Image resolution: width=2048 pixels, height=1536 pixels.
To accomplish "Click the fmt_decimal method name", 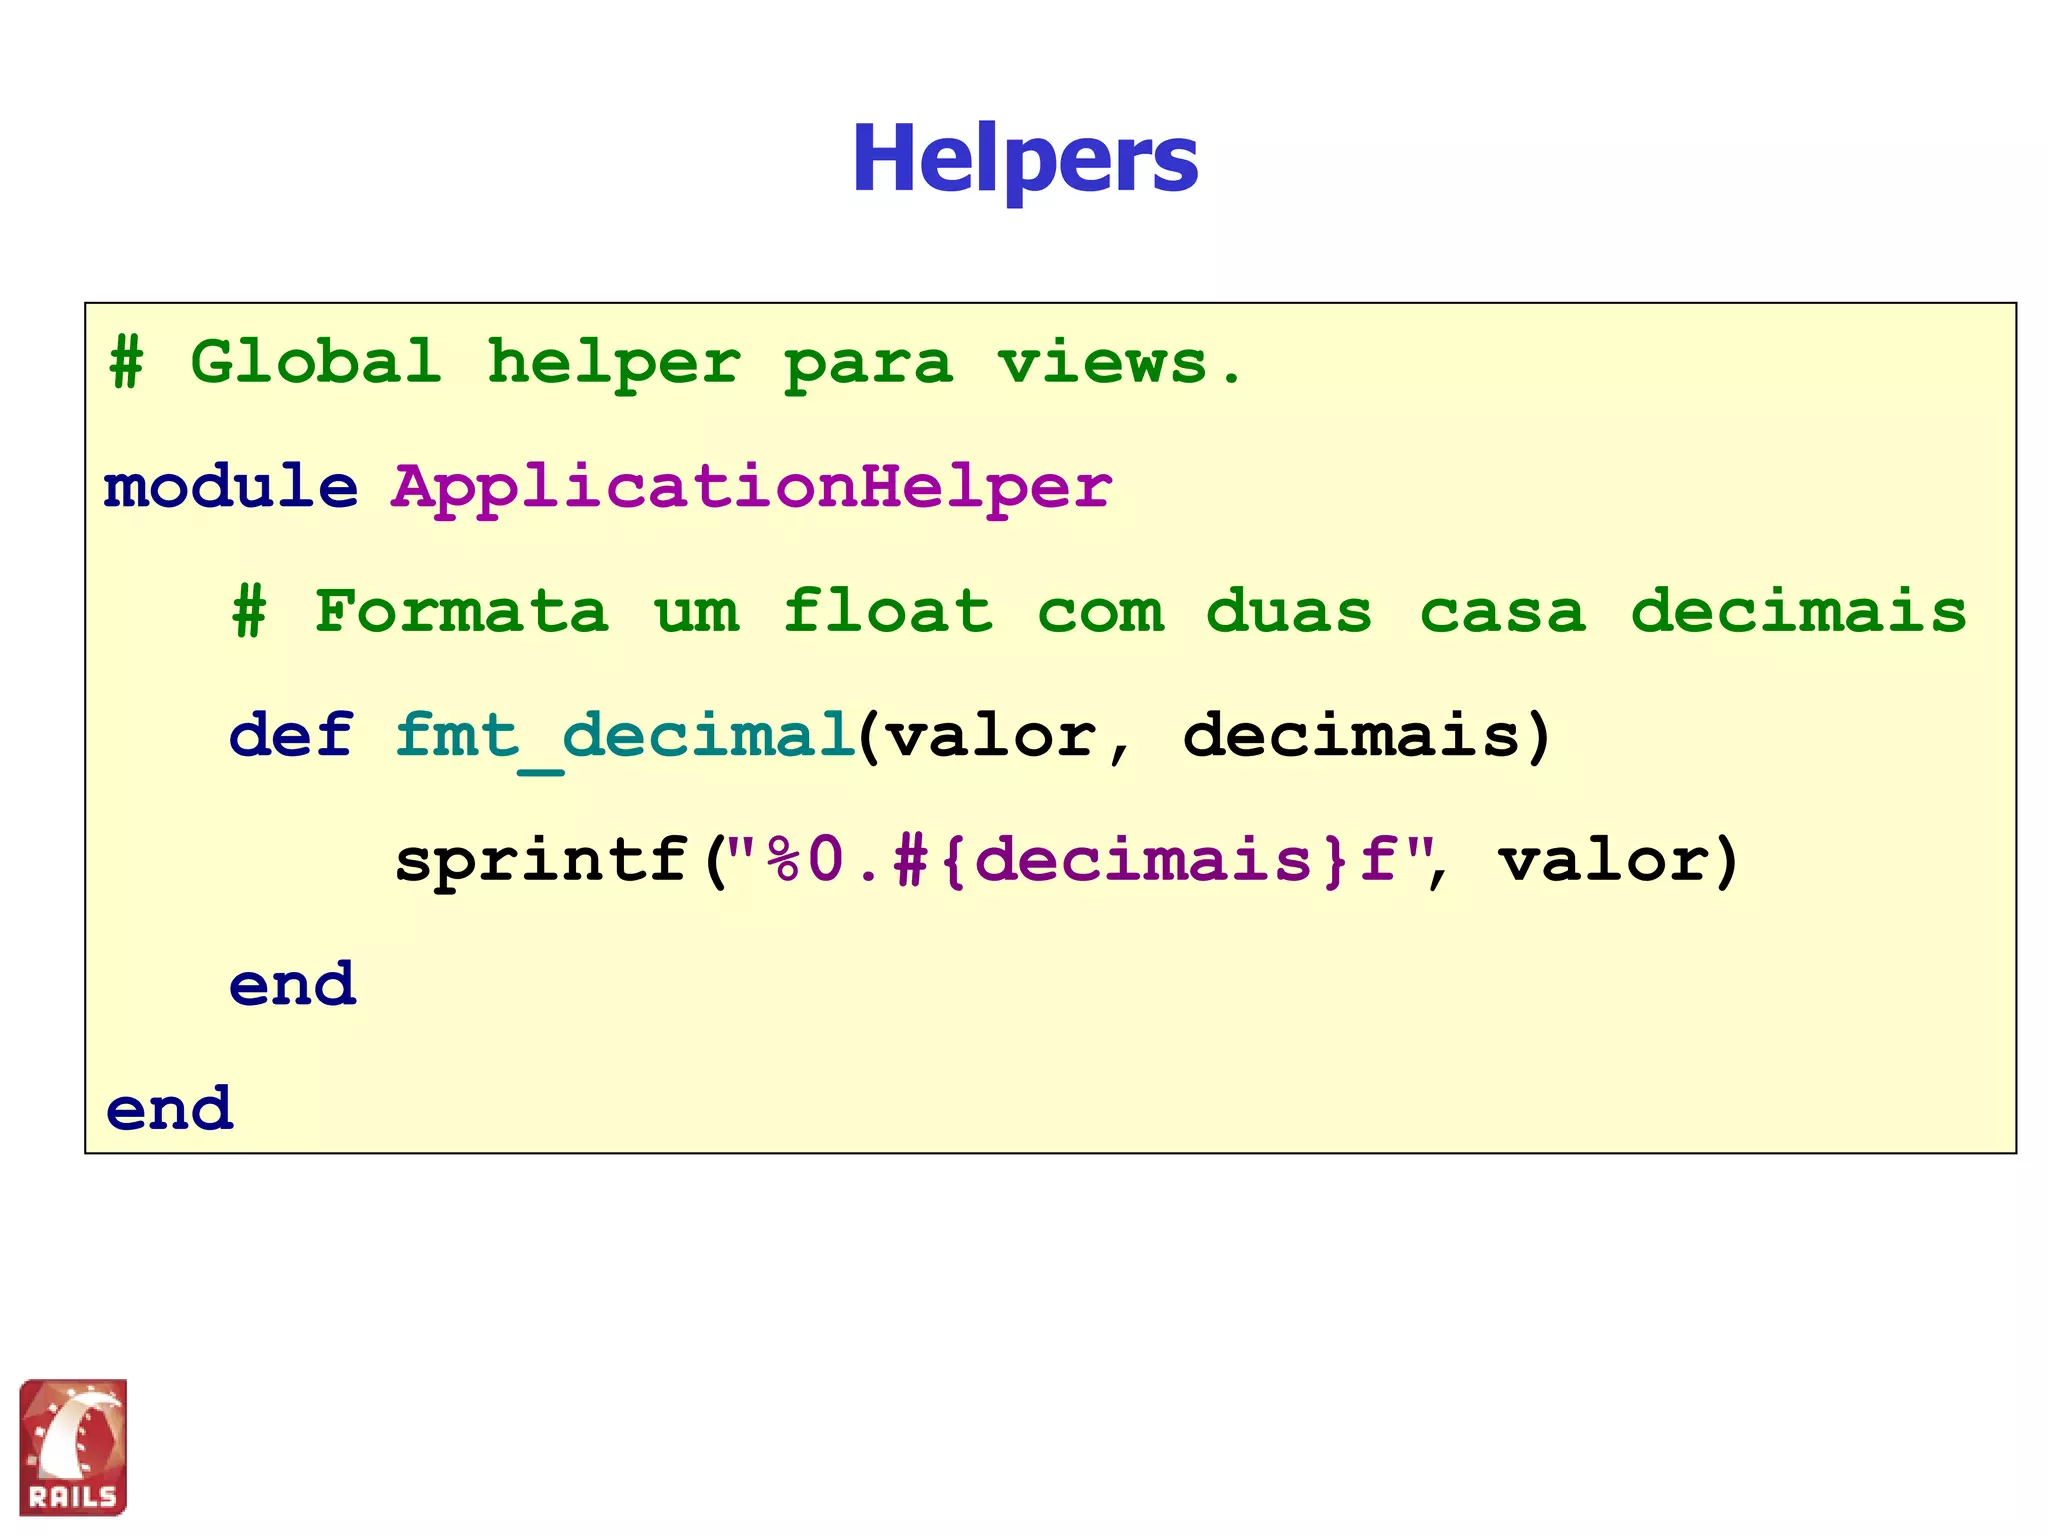I will (625, 740).
